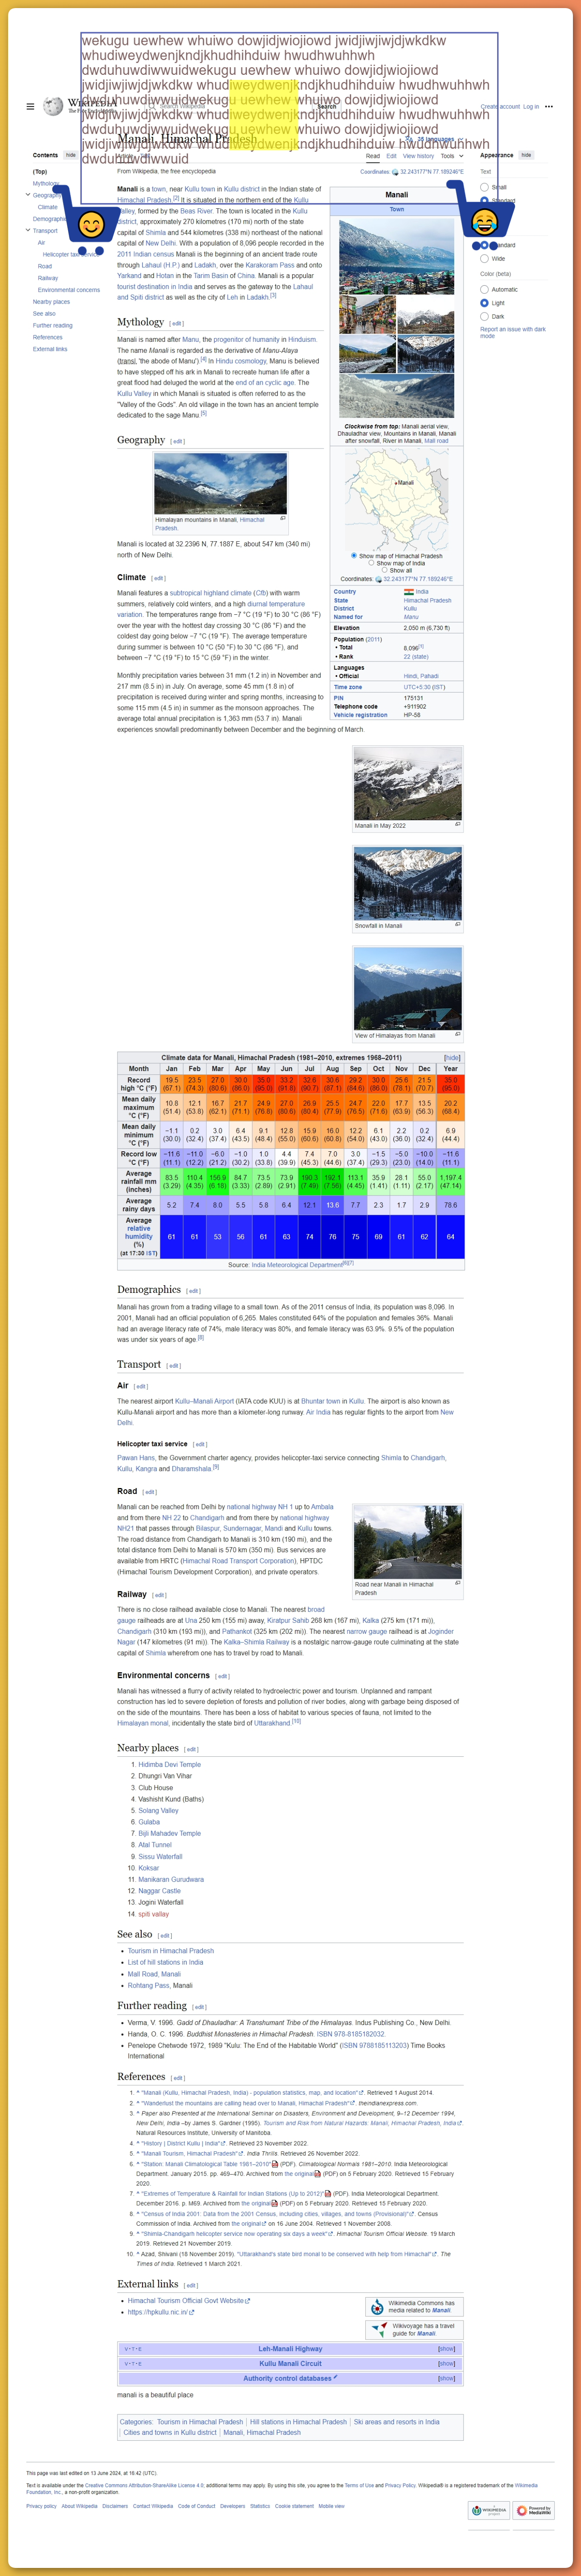The image size is (581, 2576).
Task: Open the Rohtang Pass link
Action: (x=149, y=1985)
